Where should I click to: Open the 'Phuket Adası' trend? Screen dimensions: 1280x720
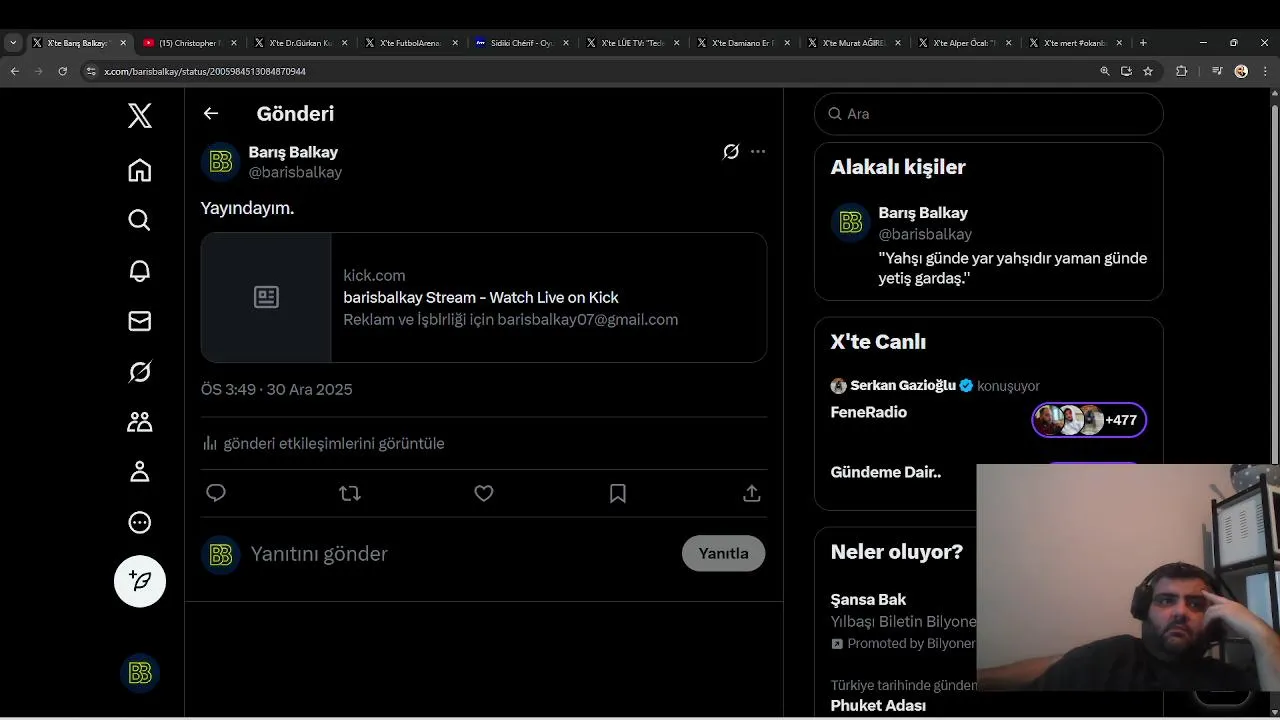(878, 706)
